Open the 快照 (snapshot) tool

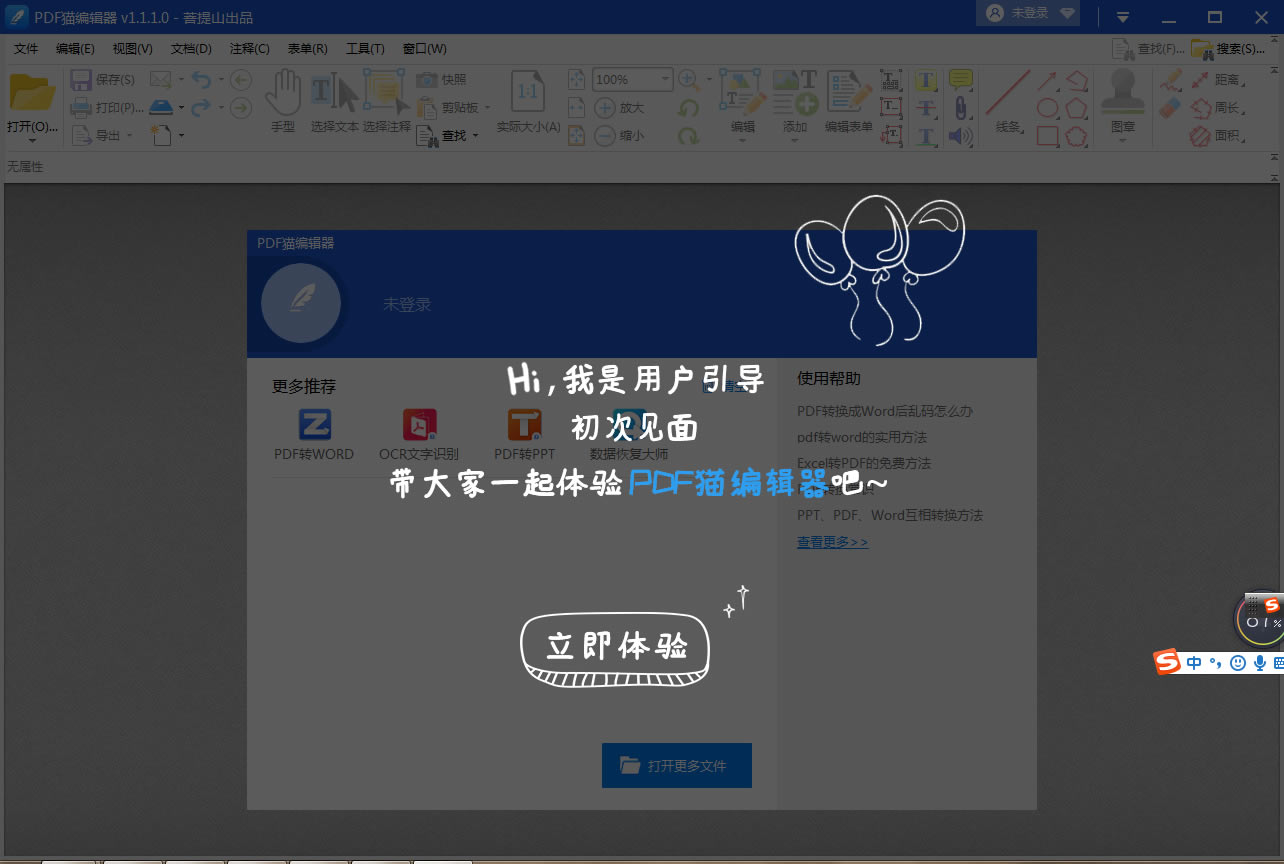tap(440, 79)
